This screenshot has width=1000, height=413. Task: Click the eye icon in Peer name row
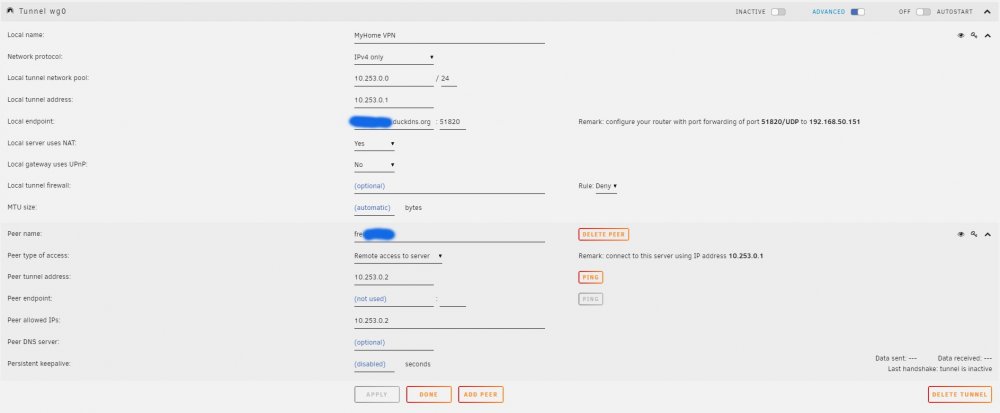(x=960, y=234)
